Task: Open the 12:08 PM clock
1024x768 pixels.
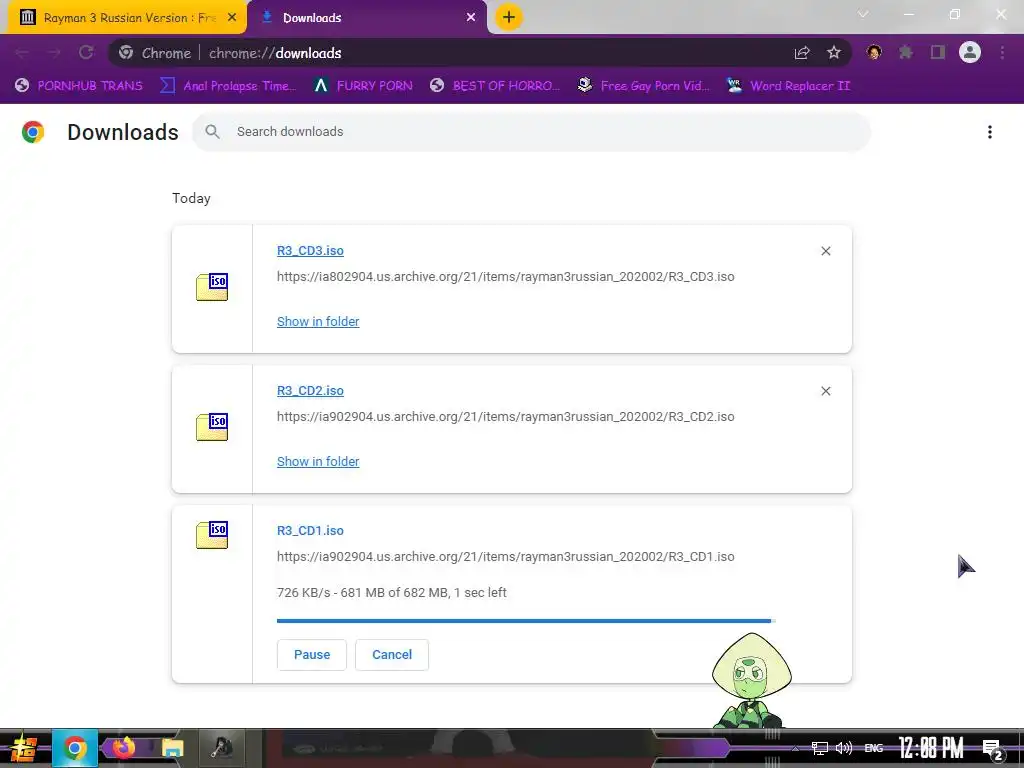Action: tap(930, 748)
